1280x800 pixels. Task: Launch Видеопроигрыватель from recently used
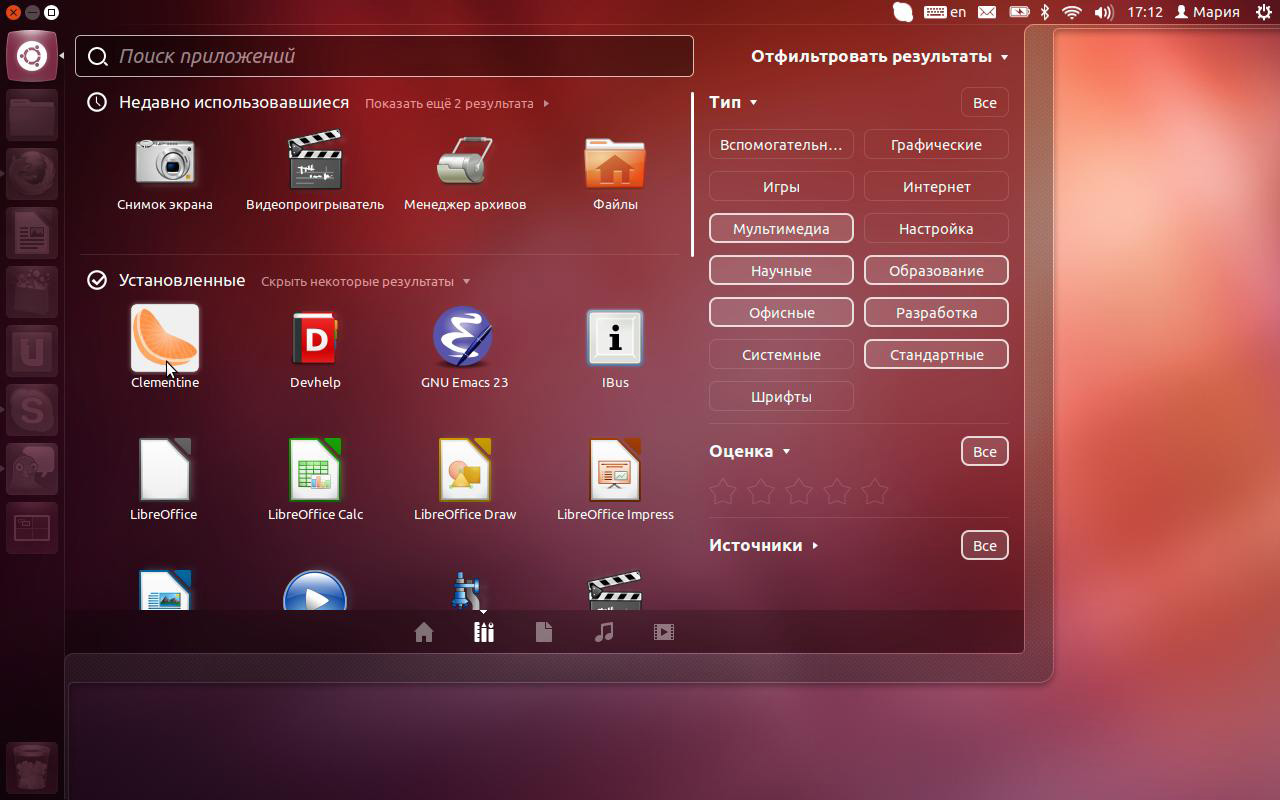[x=315, y=172]
